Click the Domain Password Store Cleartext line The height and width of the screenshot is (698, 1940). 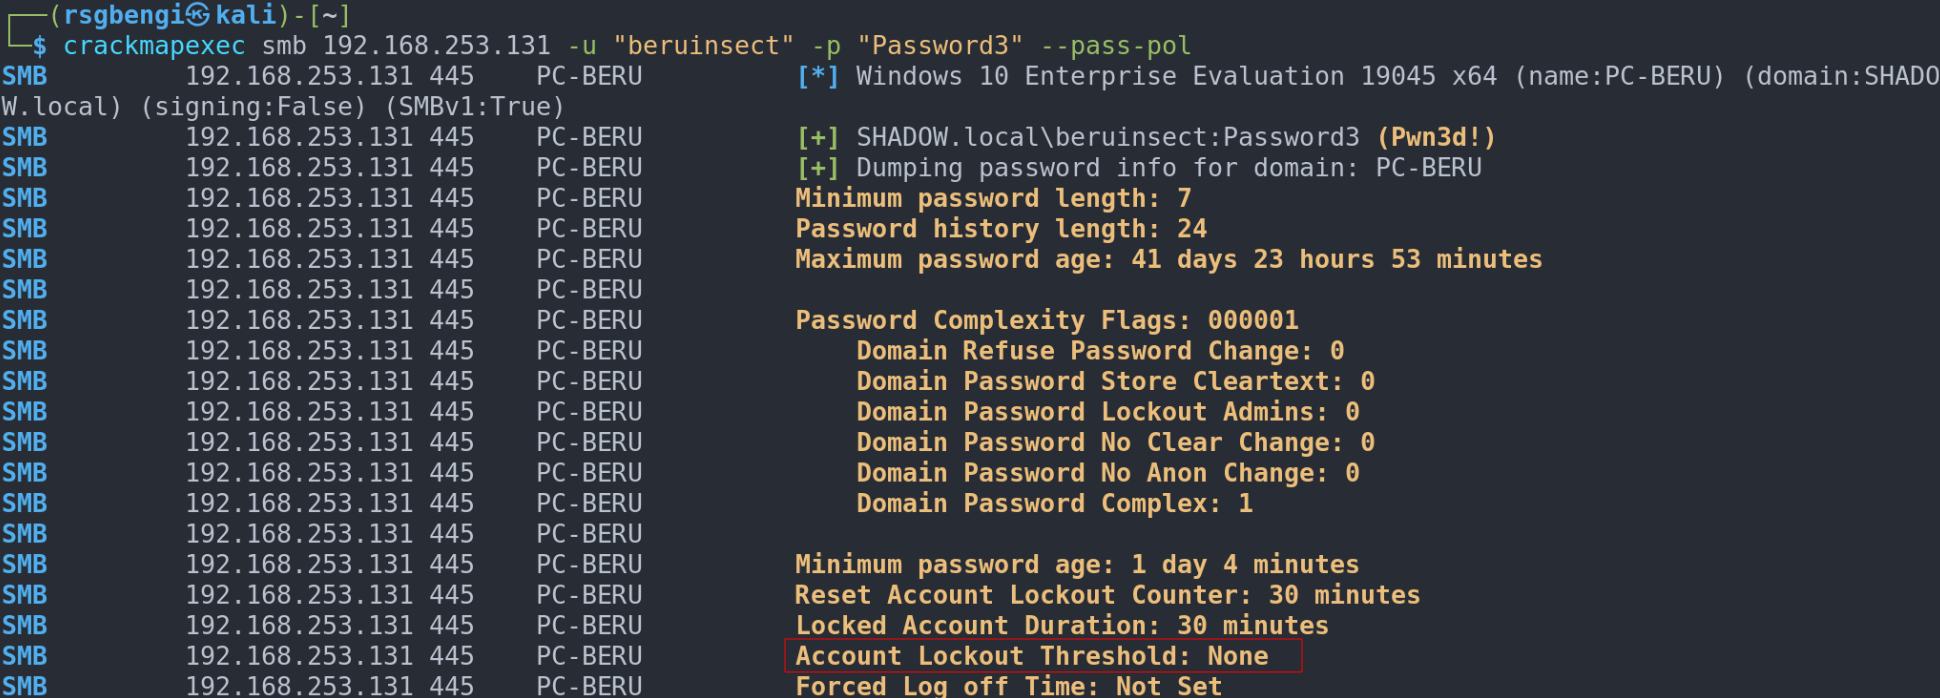coord(1115,381)
